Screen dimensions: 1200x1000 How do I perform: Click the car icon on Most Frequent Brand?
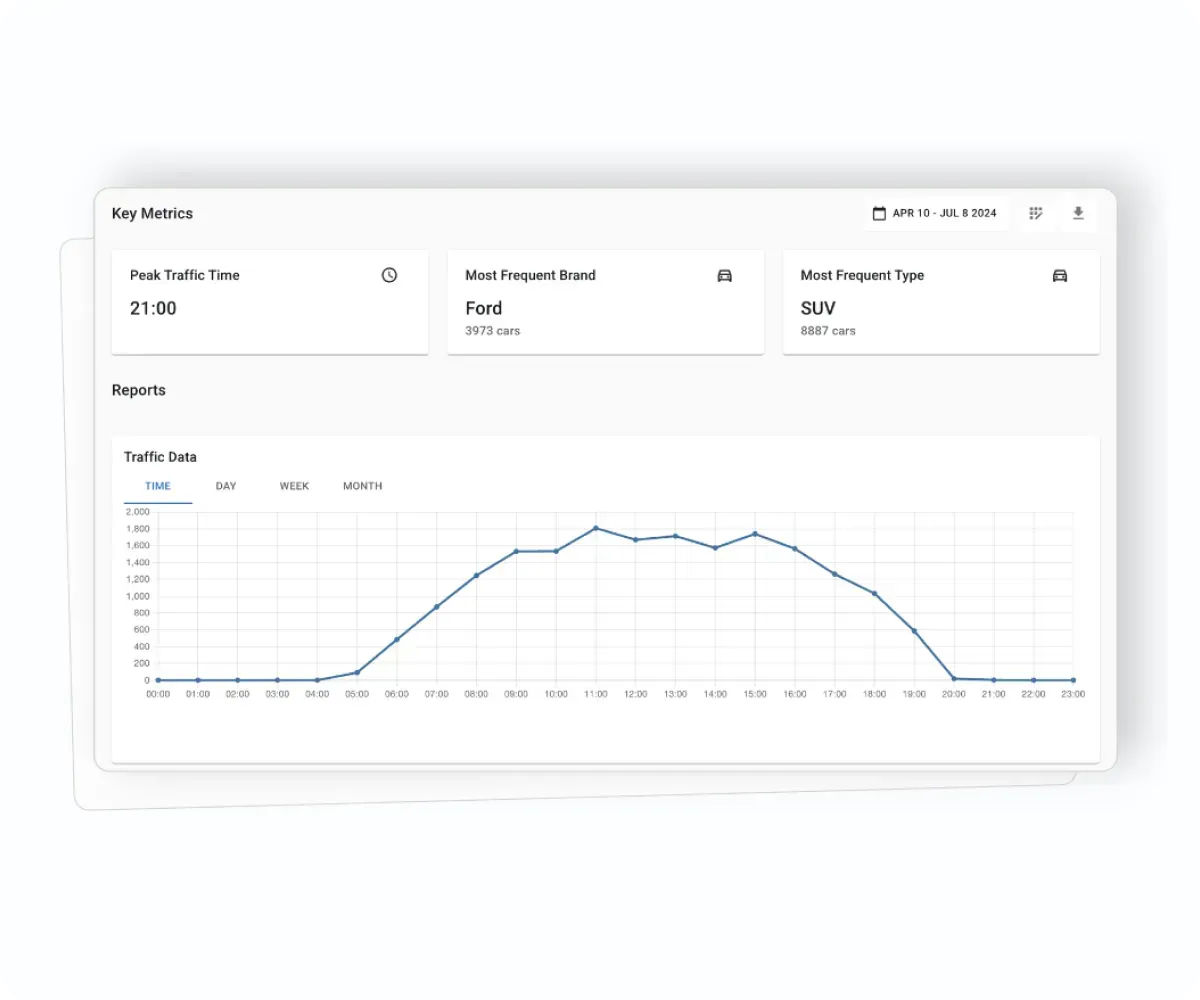(725, 276)
